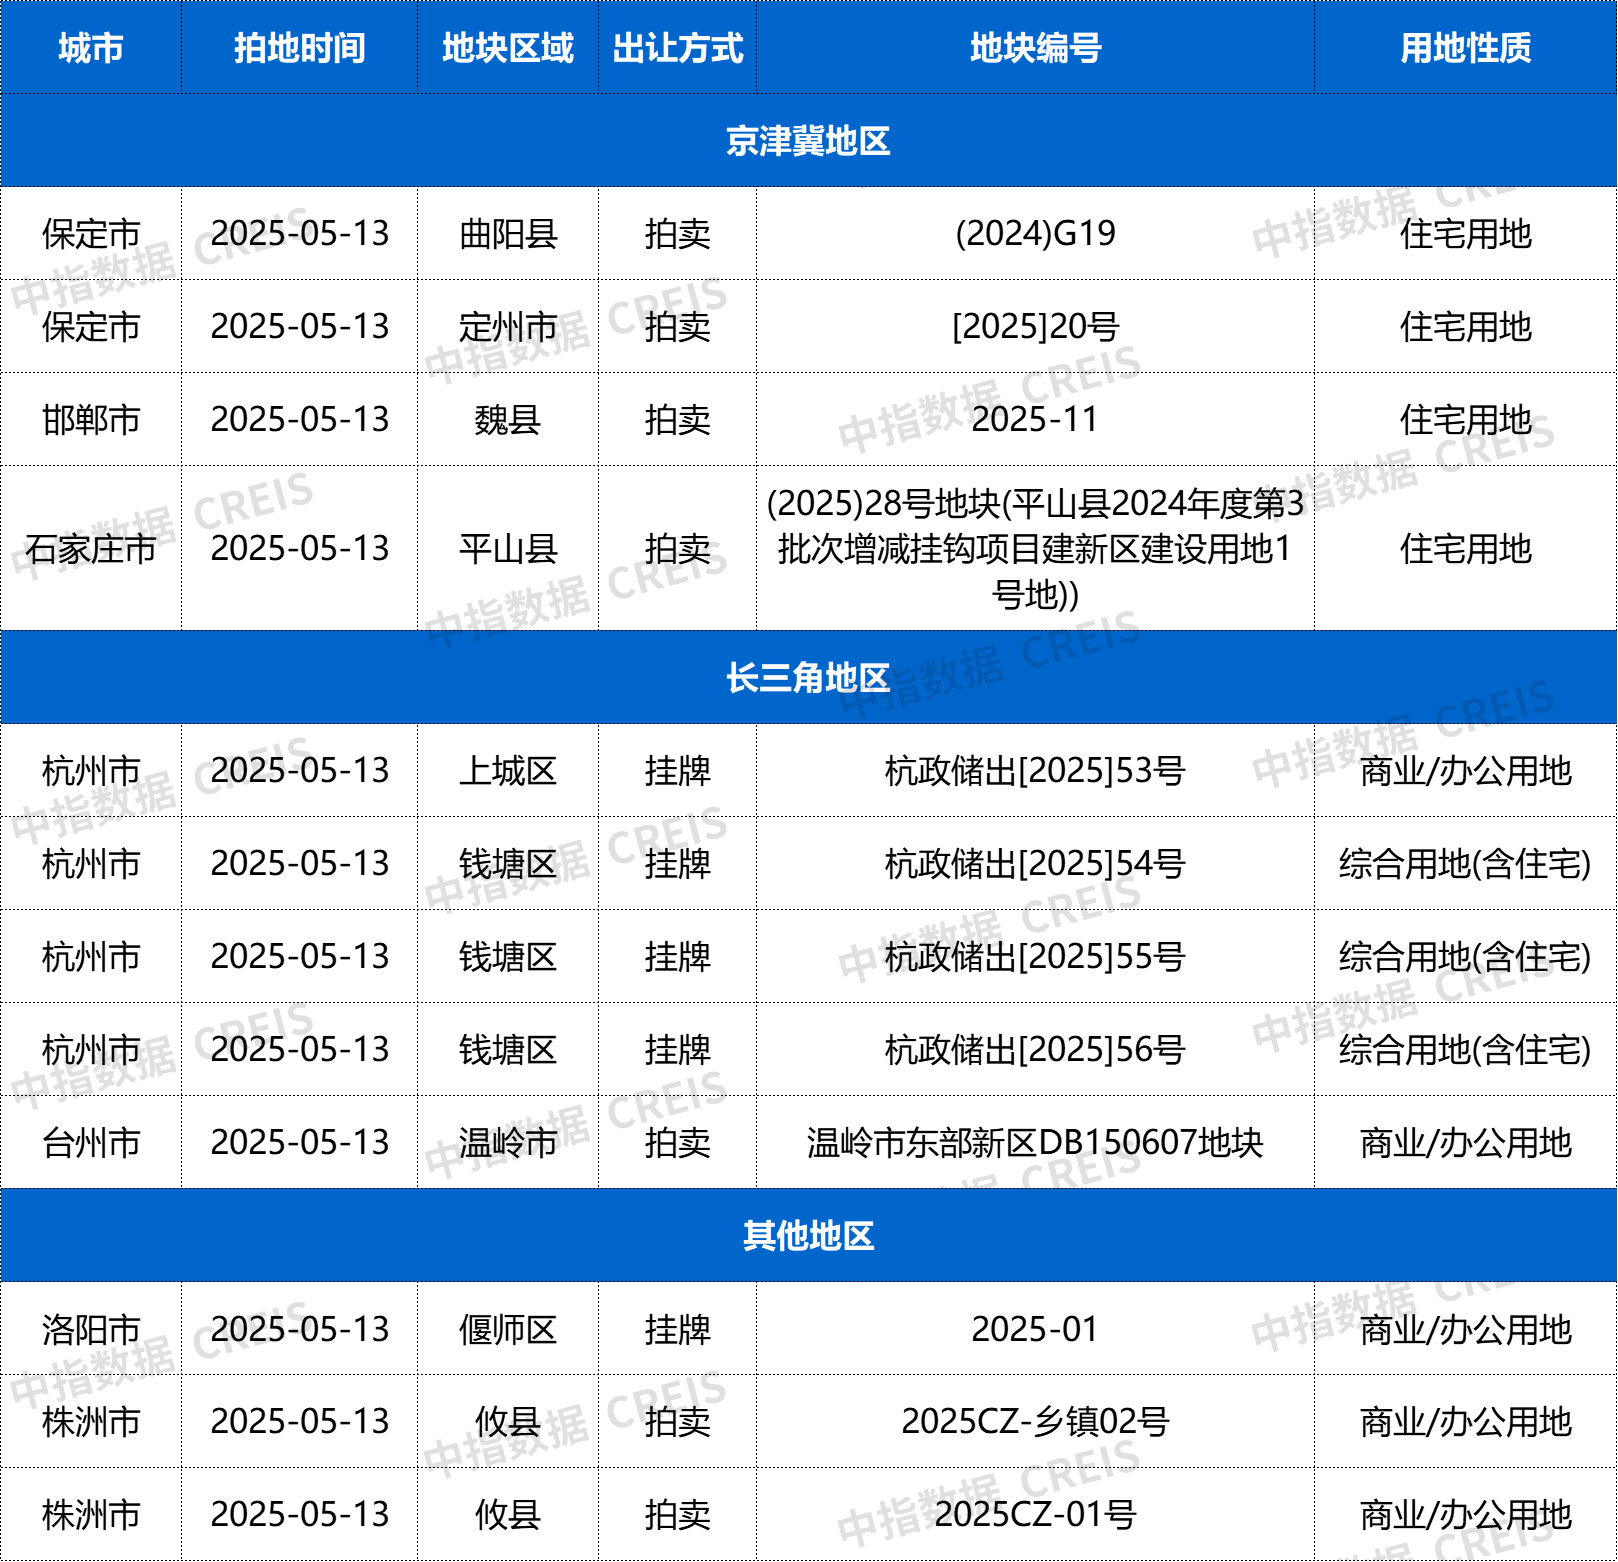Click 杭政储出[2025]55号 parcel number
Viewport: 1618px width, 1562px height.
click(x=1036, y=957)
